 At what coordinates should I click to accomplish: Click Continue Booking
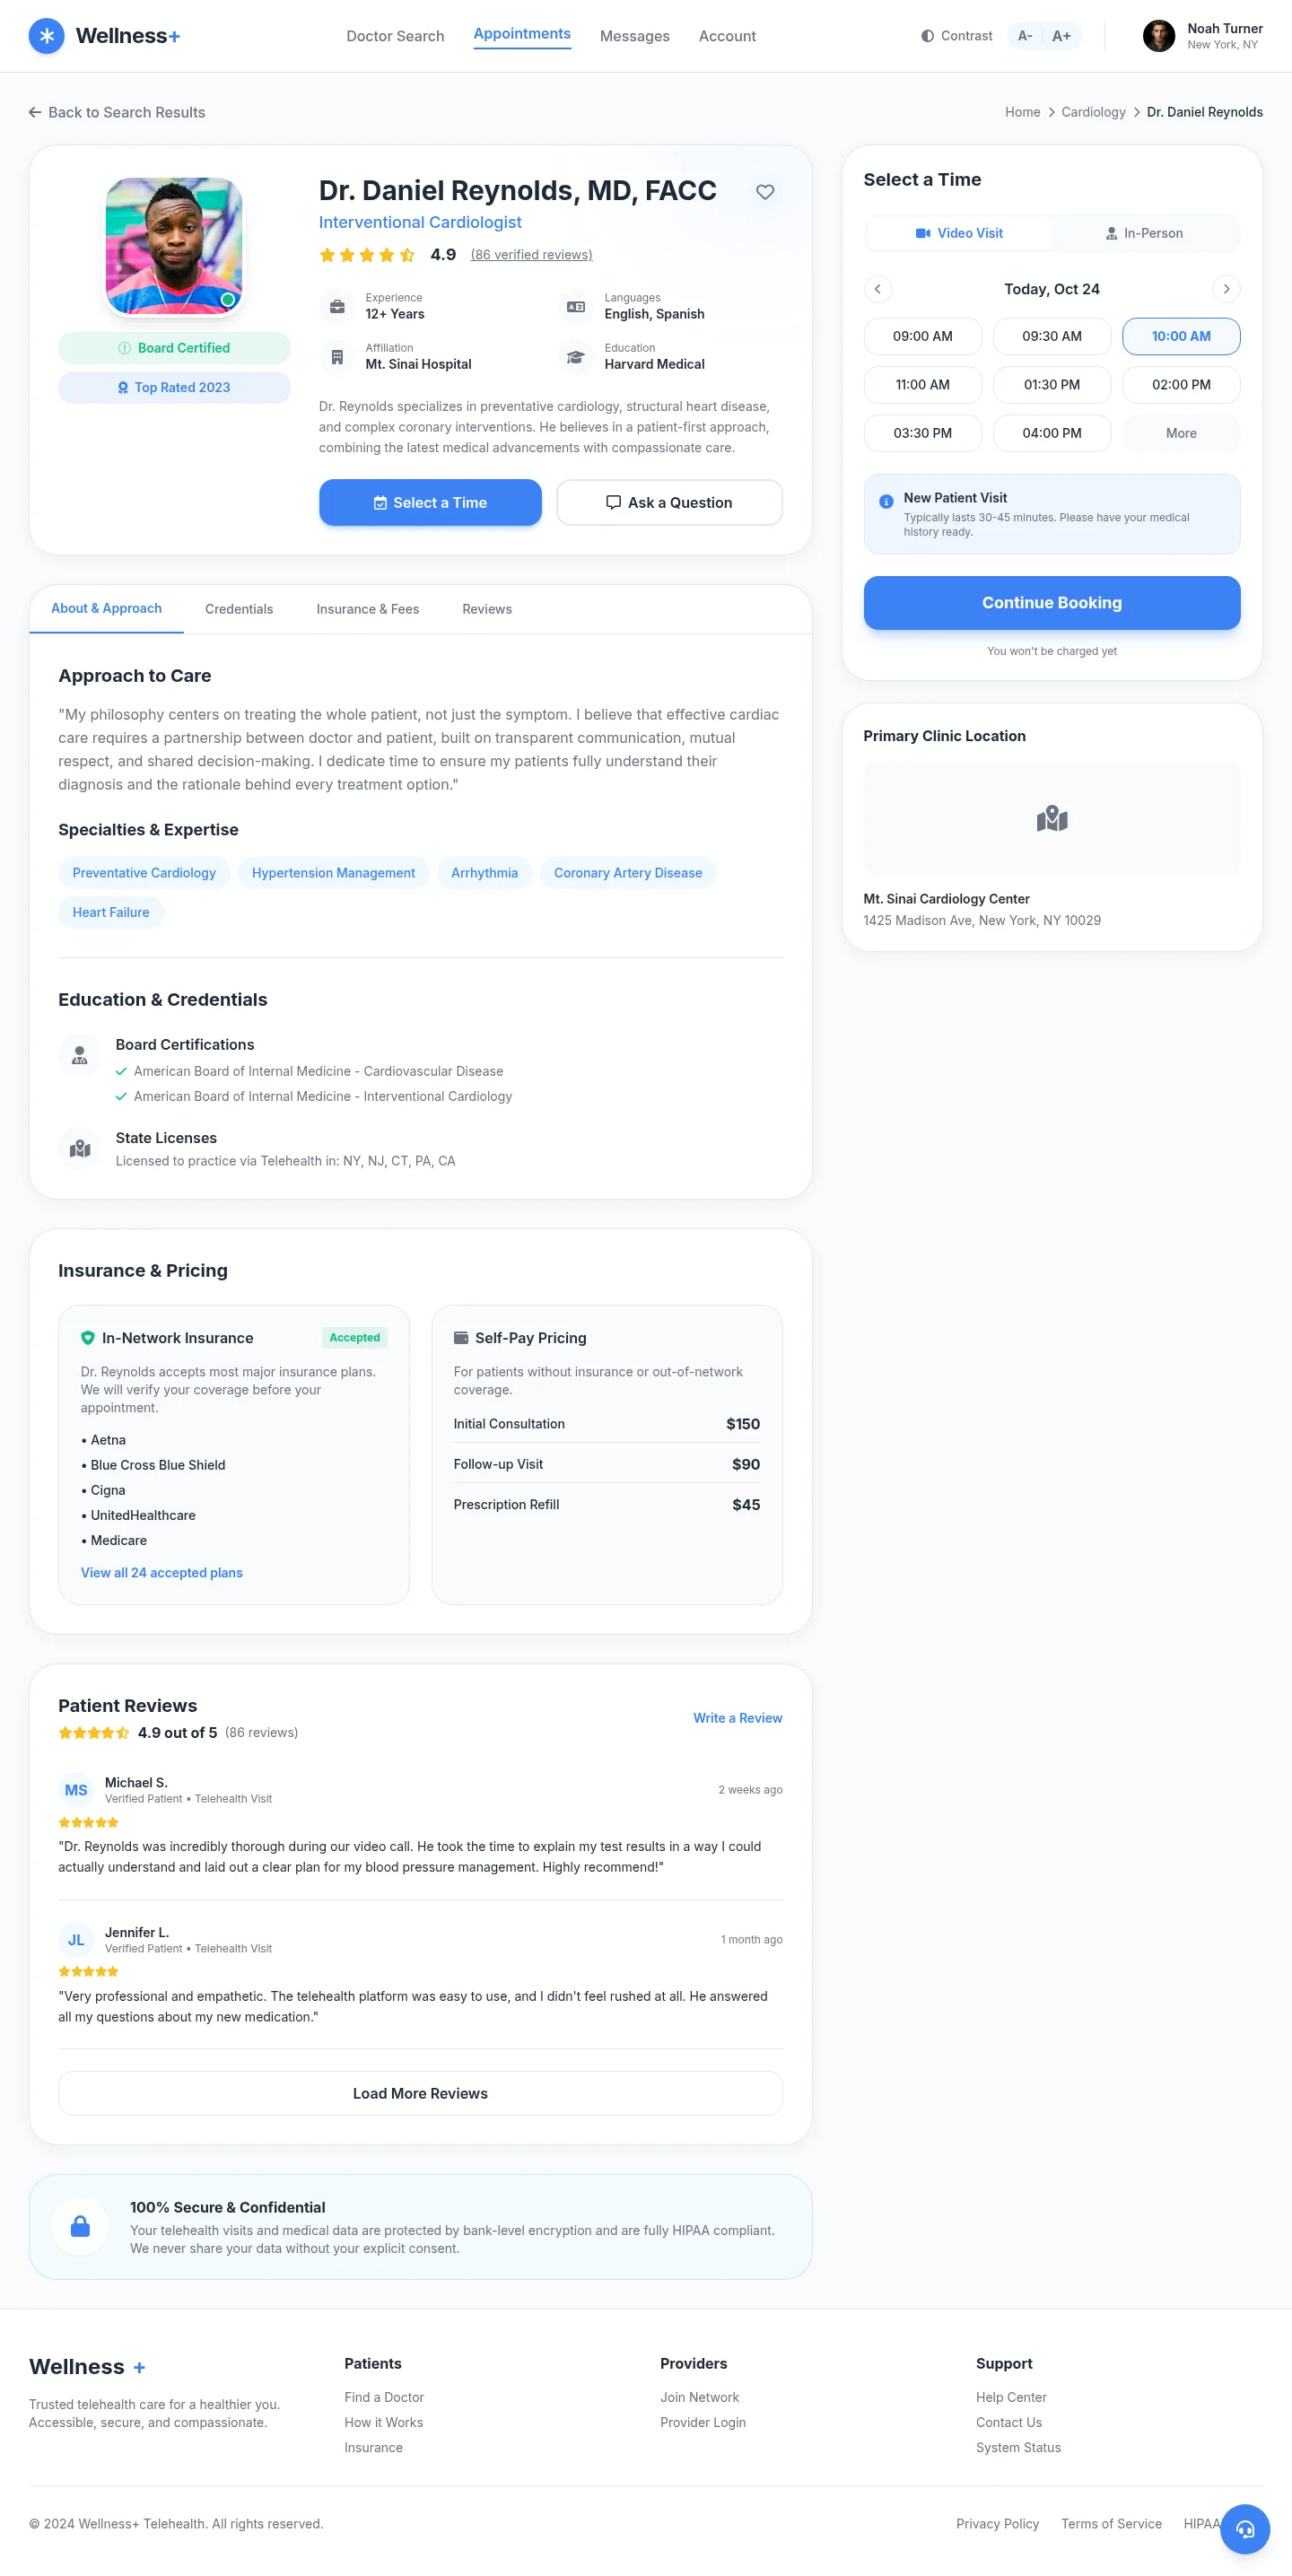(x=1051, y=602)
